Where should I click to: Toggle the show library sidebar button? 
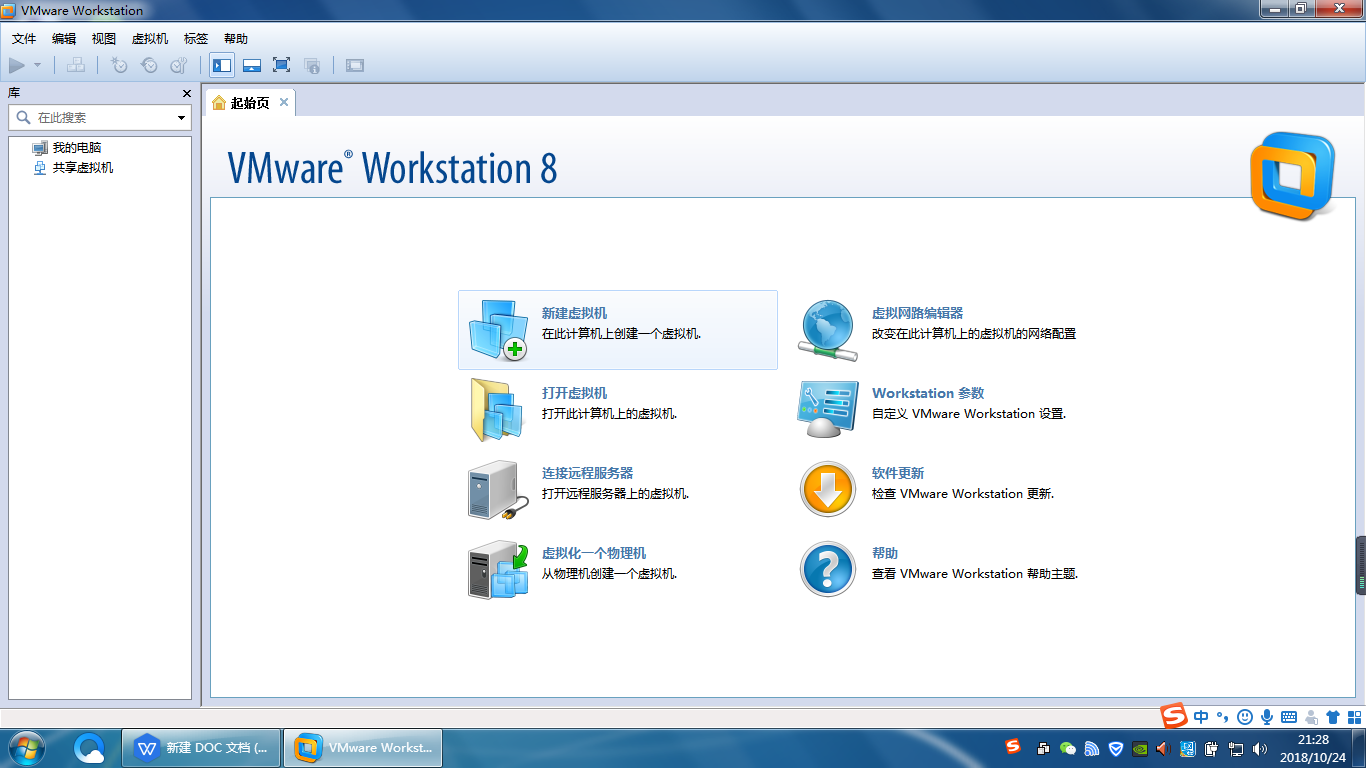pyautogui.click(x=222, y=65)
